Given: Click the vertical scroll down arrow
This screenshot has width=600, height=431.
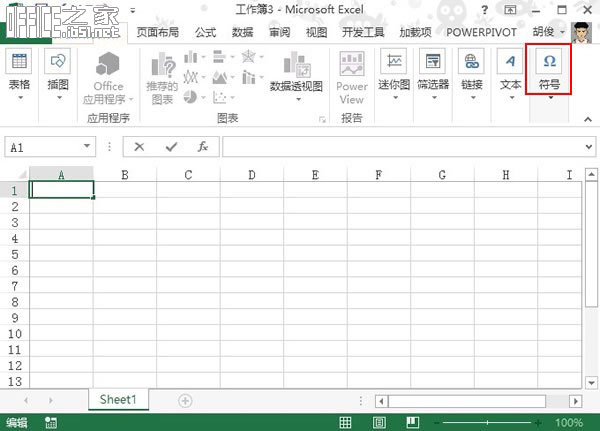Looking at the screenshot, I should [x=591, y=382].
